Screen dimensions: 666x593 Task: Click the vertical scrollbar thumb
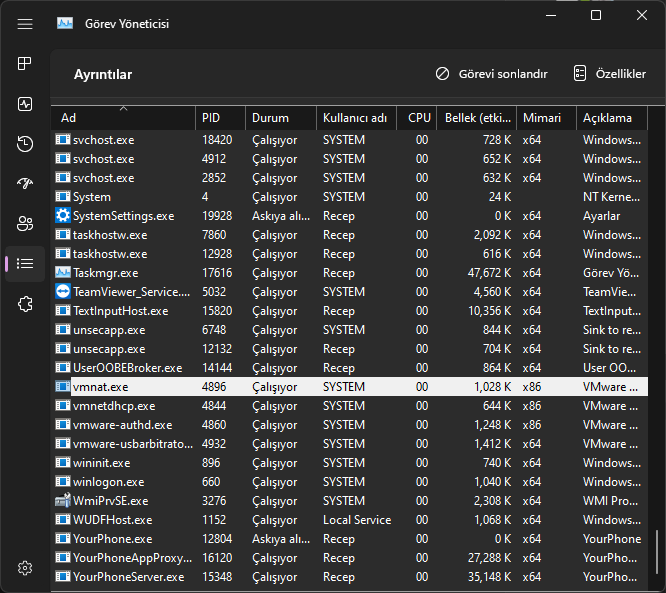657,552
